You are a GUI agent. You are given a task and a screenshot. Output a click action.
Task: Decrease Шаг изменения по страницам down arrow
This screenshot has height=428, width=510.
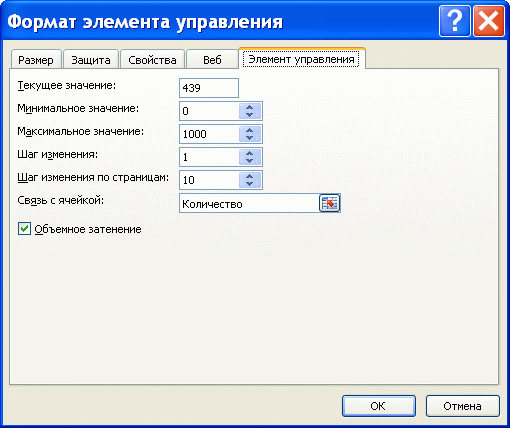click(250, 184)
